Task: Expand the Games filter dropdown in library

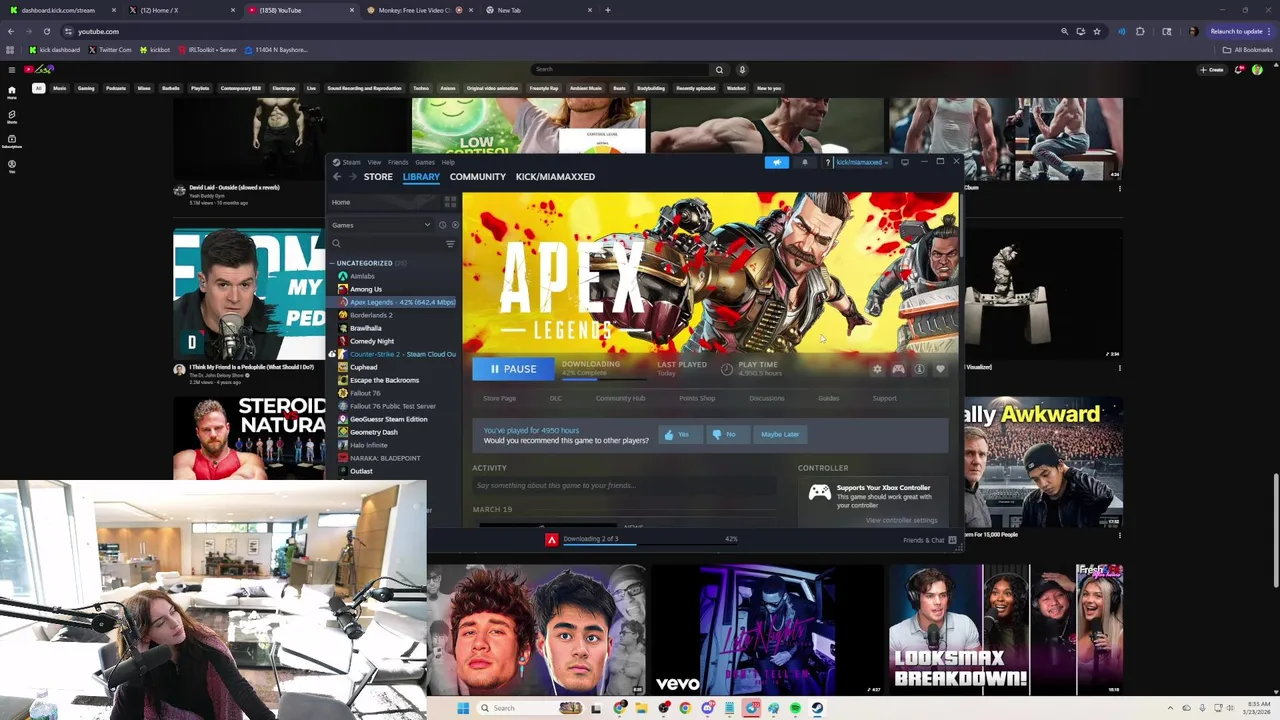Action: (381, 225)
